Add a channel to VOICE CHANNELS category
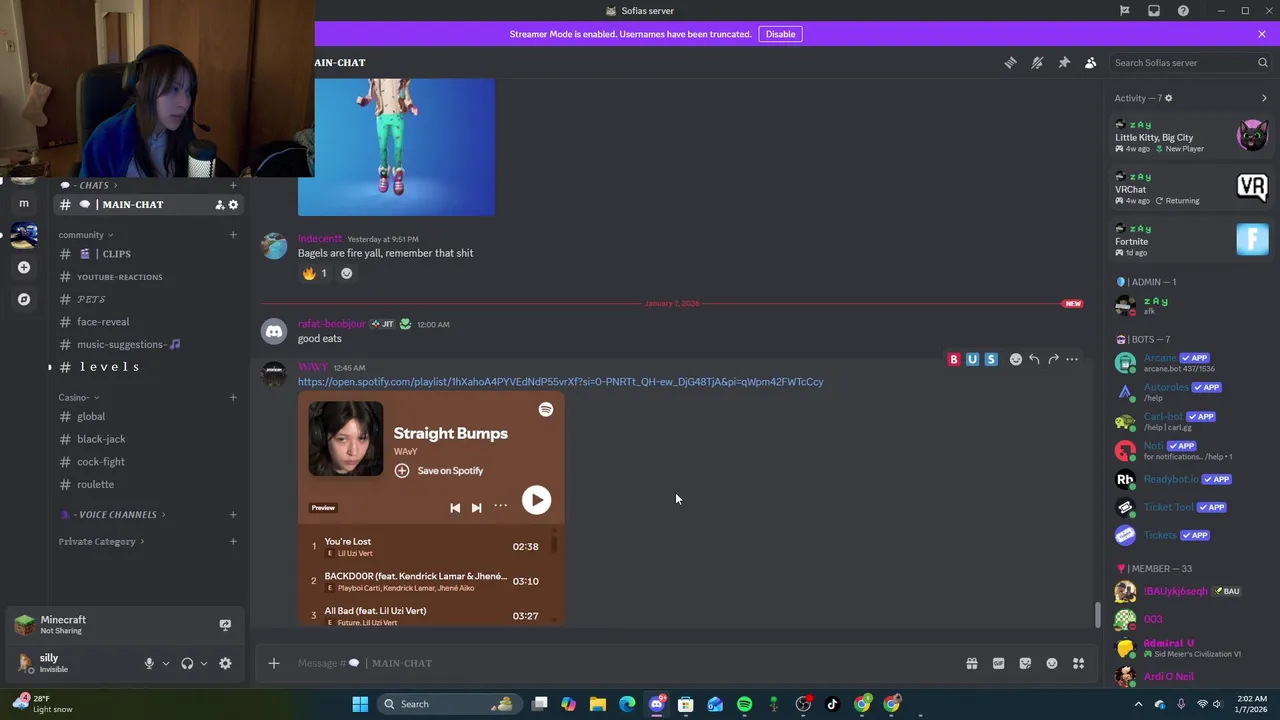The height and width of the screenshot is (720, 1280). 233,515
